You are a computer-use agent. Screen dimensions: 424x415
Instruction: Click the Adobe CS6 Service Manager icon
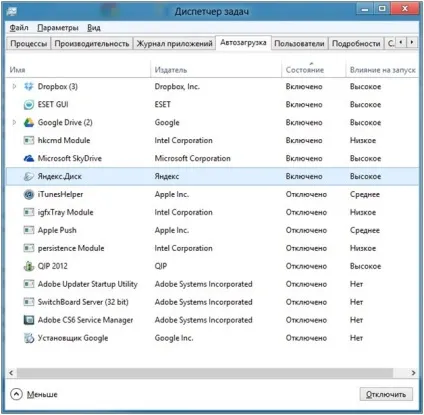(29, 320)
